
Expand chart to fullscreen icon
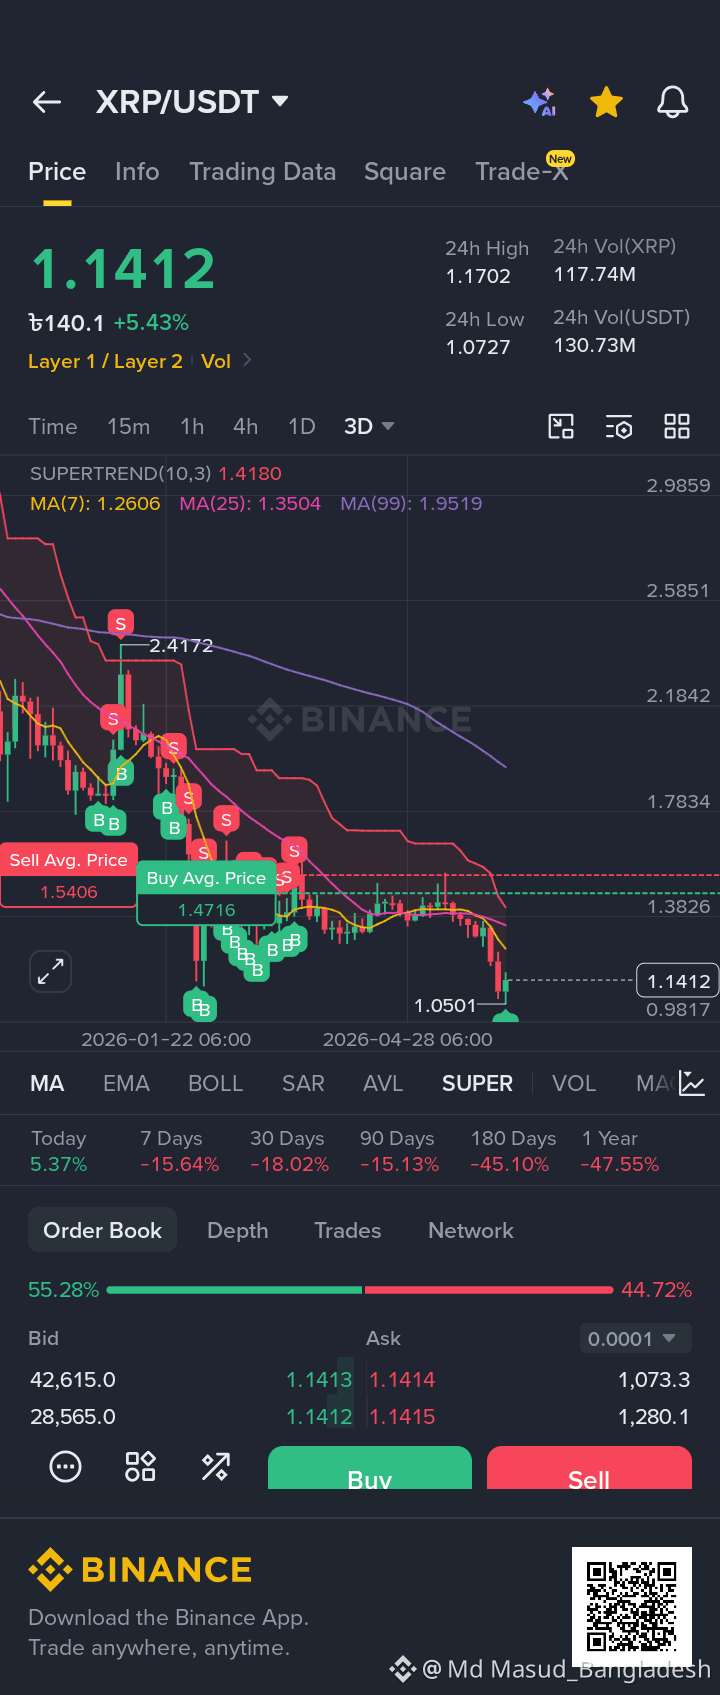(x=50, y=971)
